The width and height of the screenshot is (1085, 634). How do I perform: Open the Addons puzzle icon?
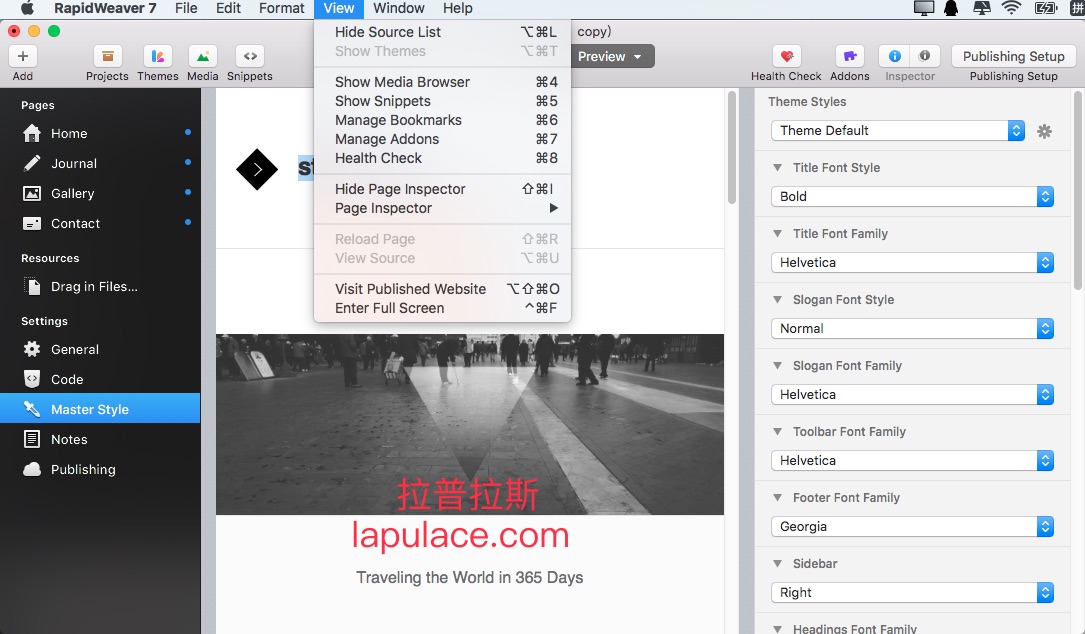pyautogui.click(x=850, y=56)
